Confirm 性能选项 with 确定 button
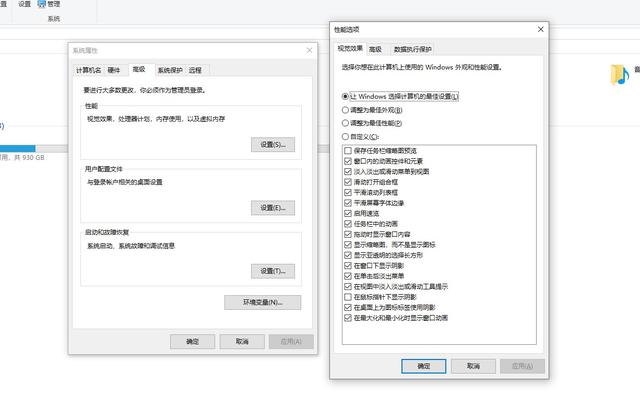This screenshot has width=640, height=407. 424,366
